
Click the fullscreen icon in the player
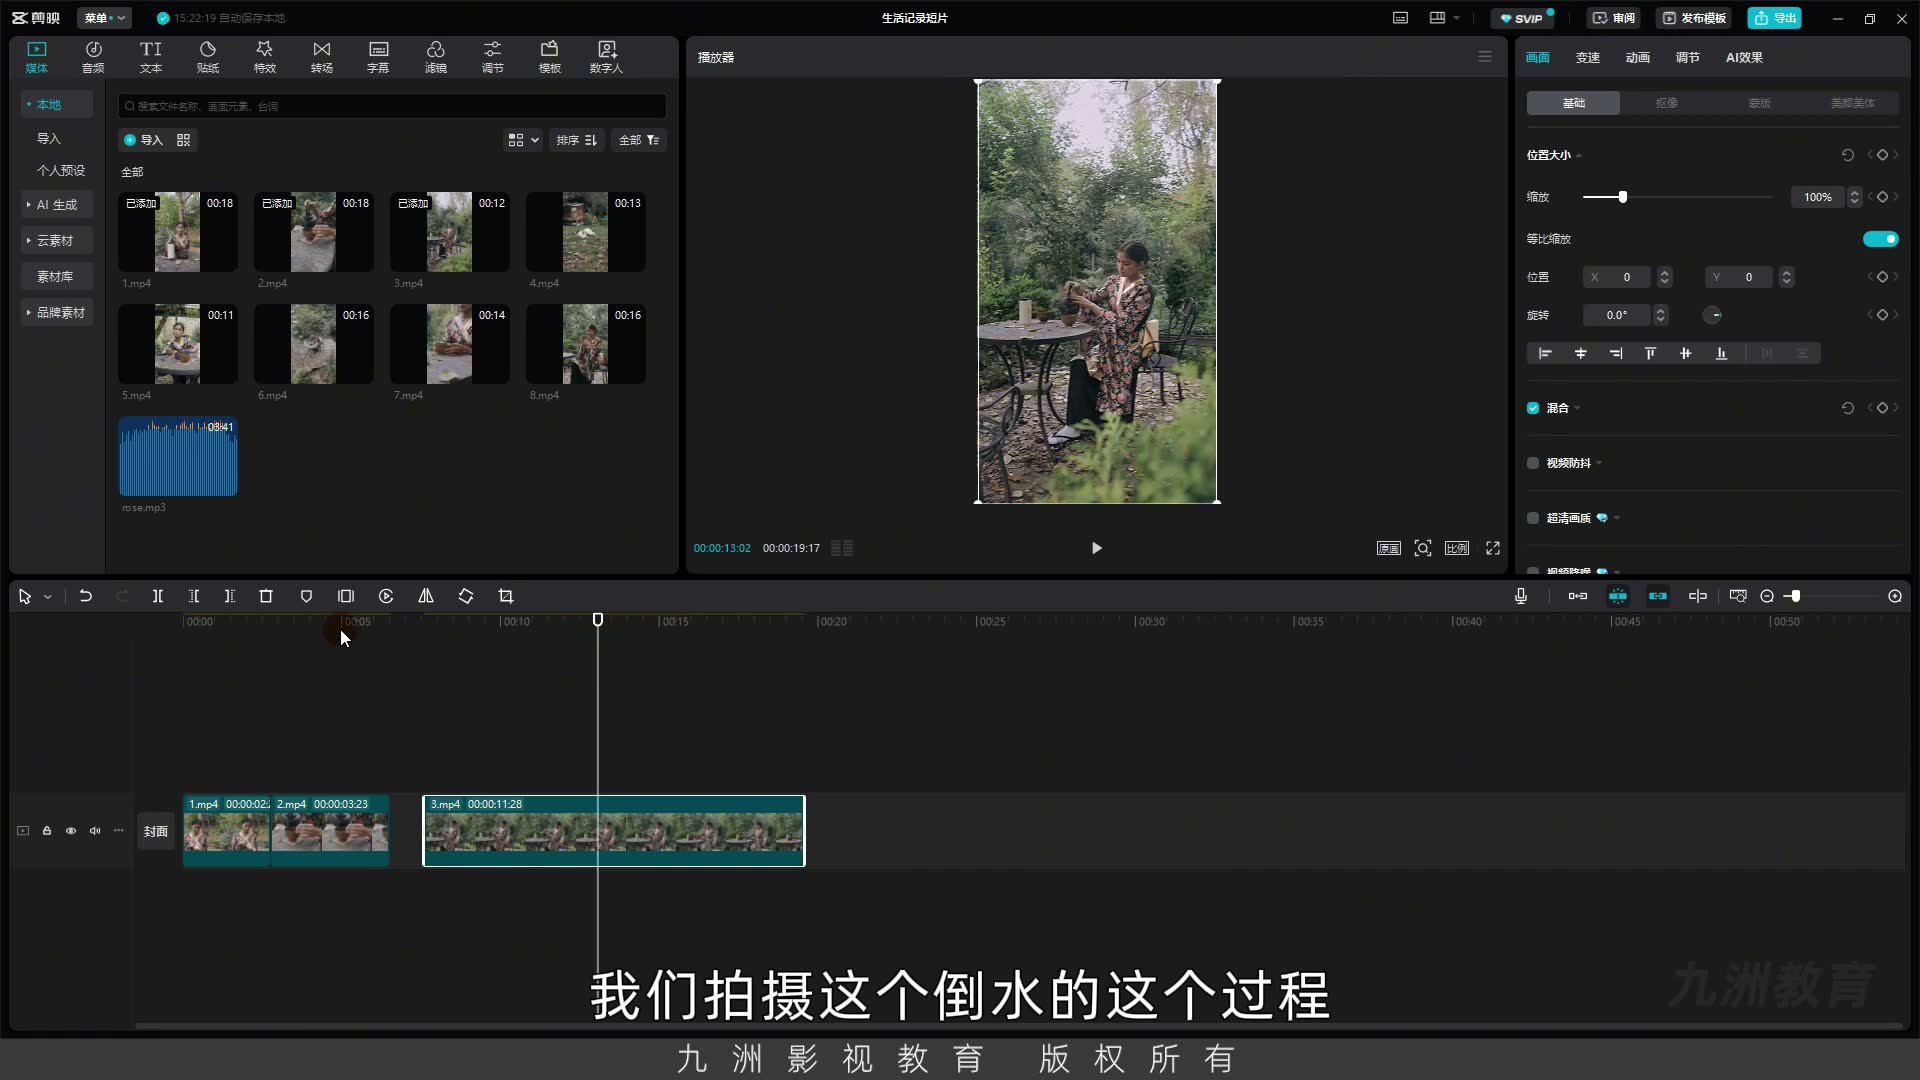click(1493, 548)
